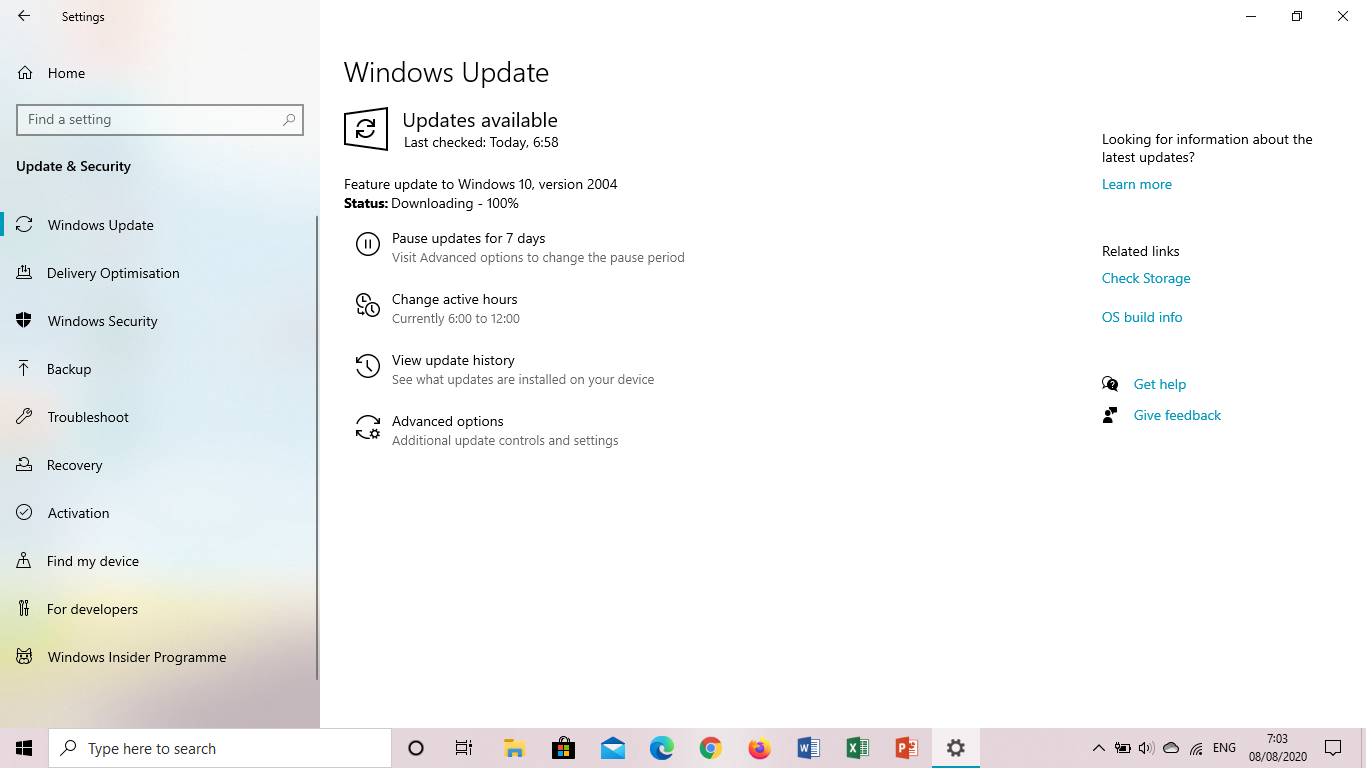Open PowerPoint from the taskbar
The width and height of the screenshot is (1366, 768).
pyautogui.click(x=907, y=748)
